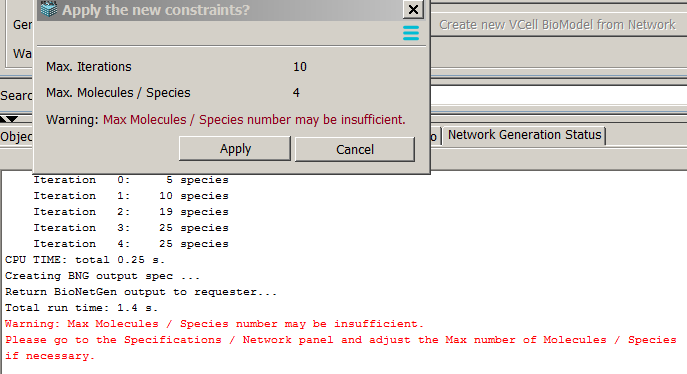Click the 'CPU TIME: total 0.25 s.' line

click(85, 260)
